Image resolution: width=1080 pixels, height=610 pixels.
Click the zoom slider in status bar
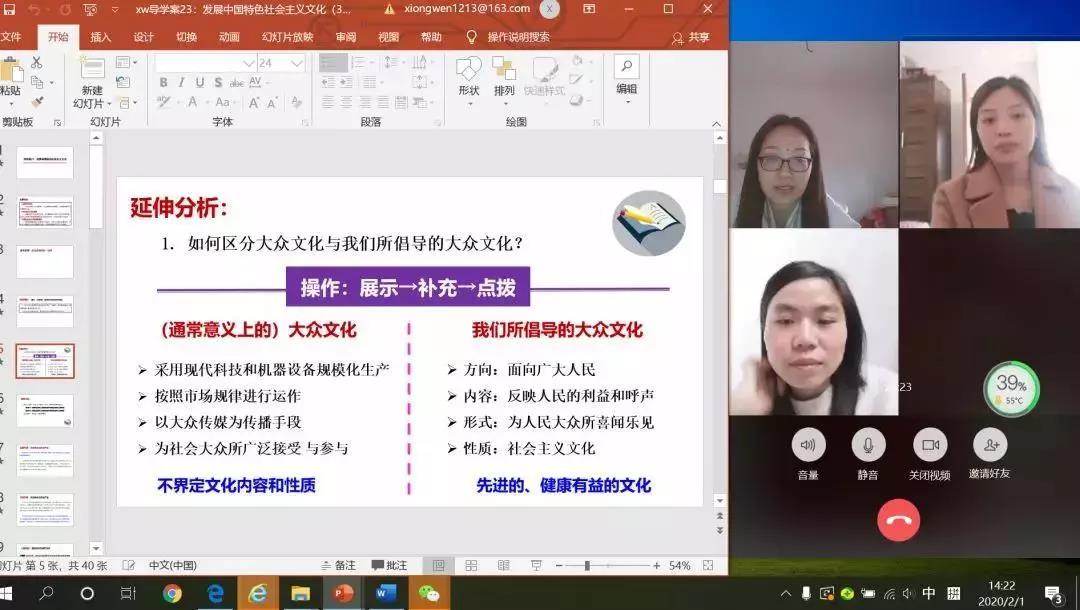pos(587,566)
